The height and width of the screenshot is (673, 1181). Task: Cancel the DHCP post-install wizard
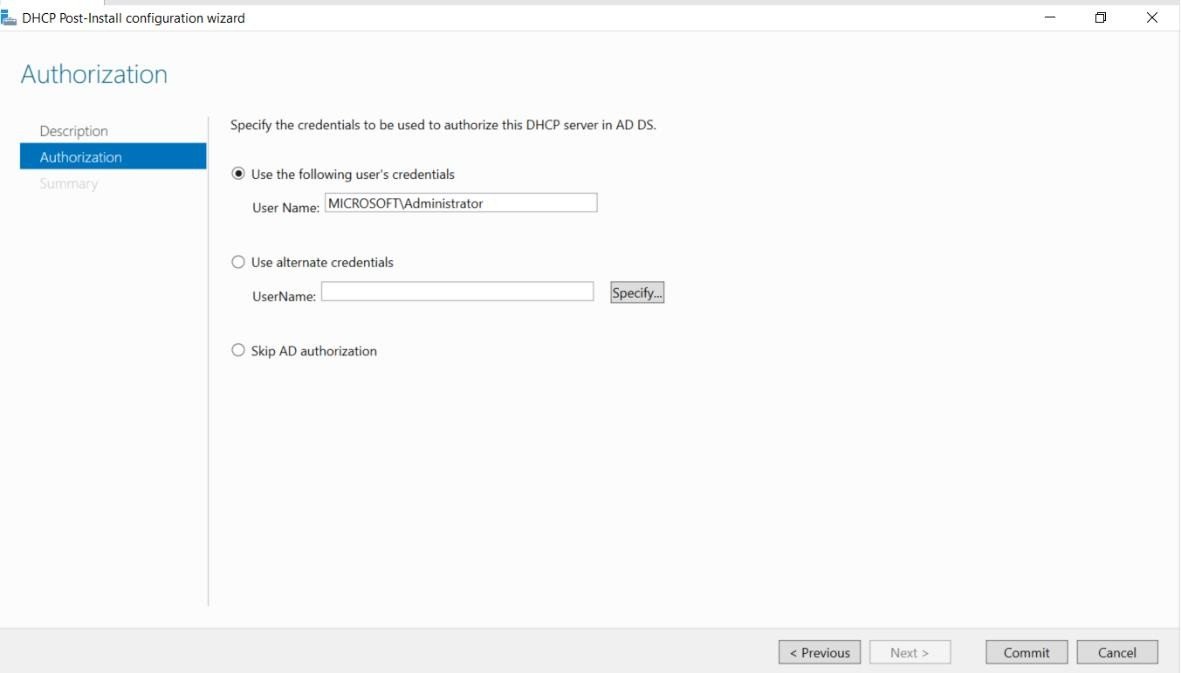pyautogui.click(x=1117, y=653)
